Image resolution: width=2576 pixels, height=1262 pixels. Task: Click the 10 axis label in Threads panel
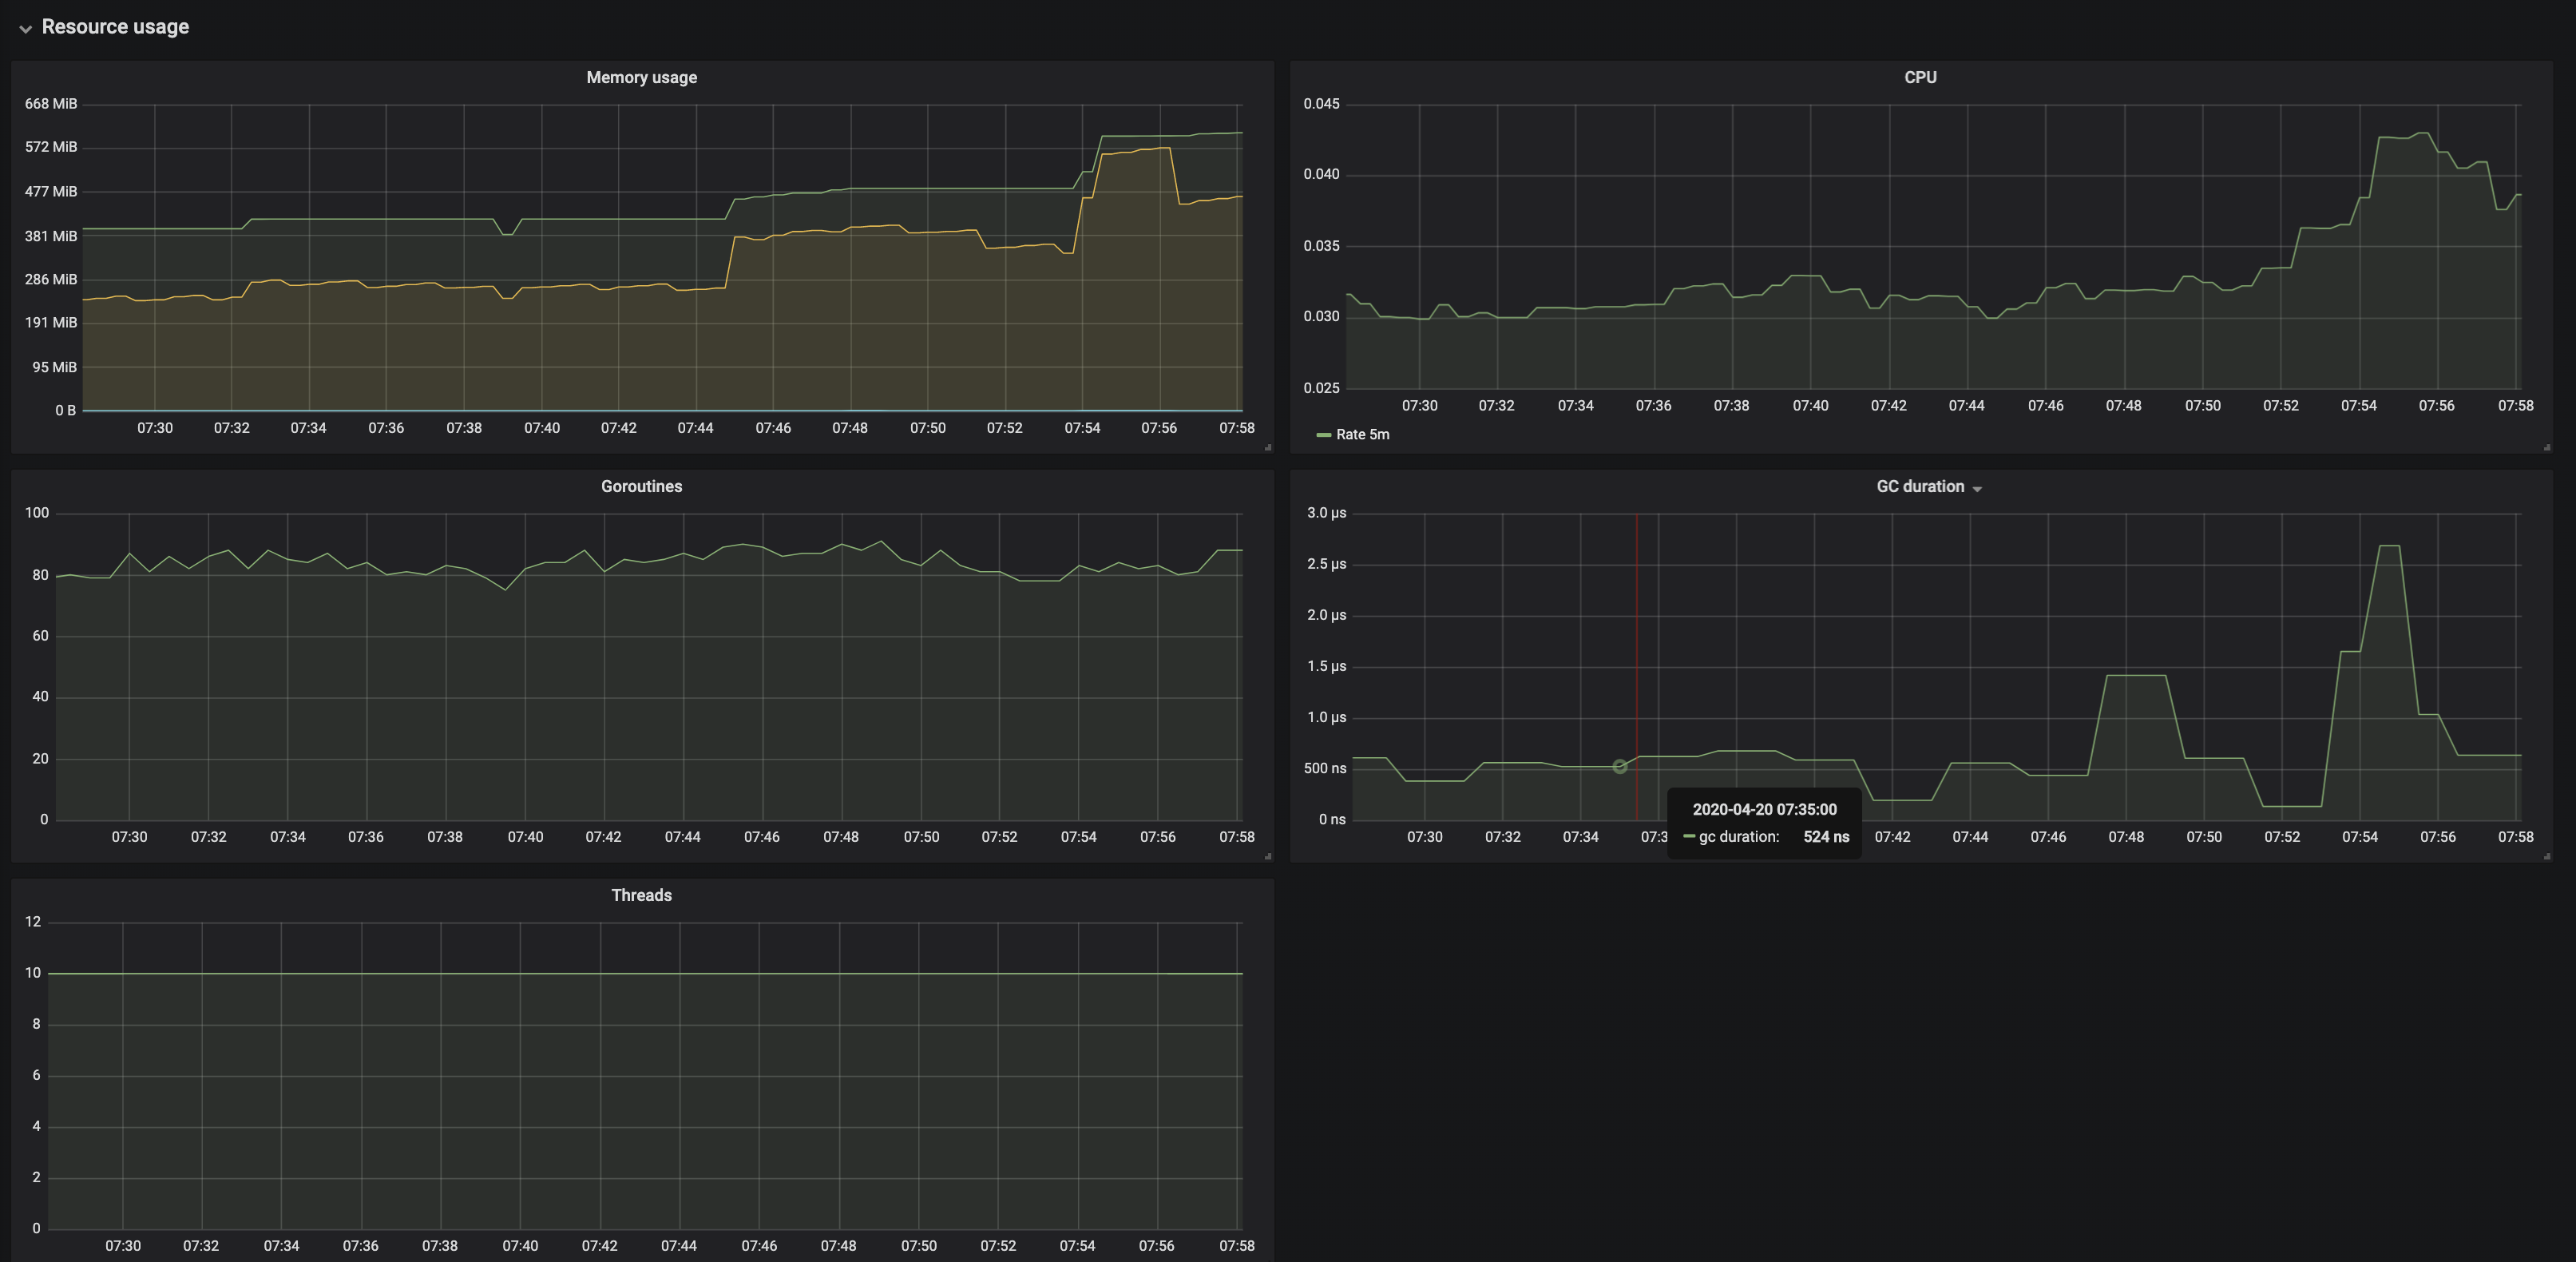[x=33, y=973]
